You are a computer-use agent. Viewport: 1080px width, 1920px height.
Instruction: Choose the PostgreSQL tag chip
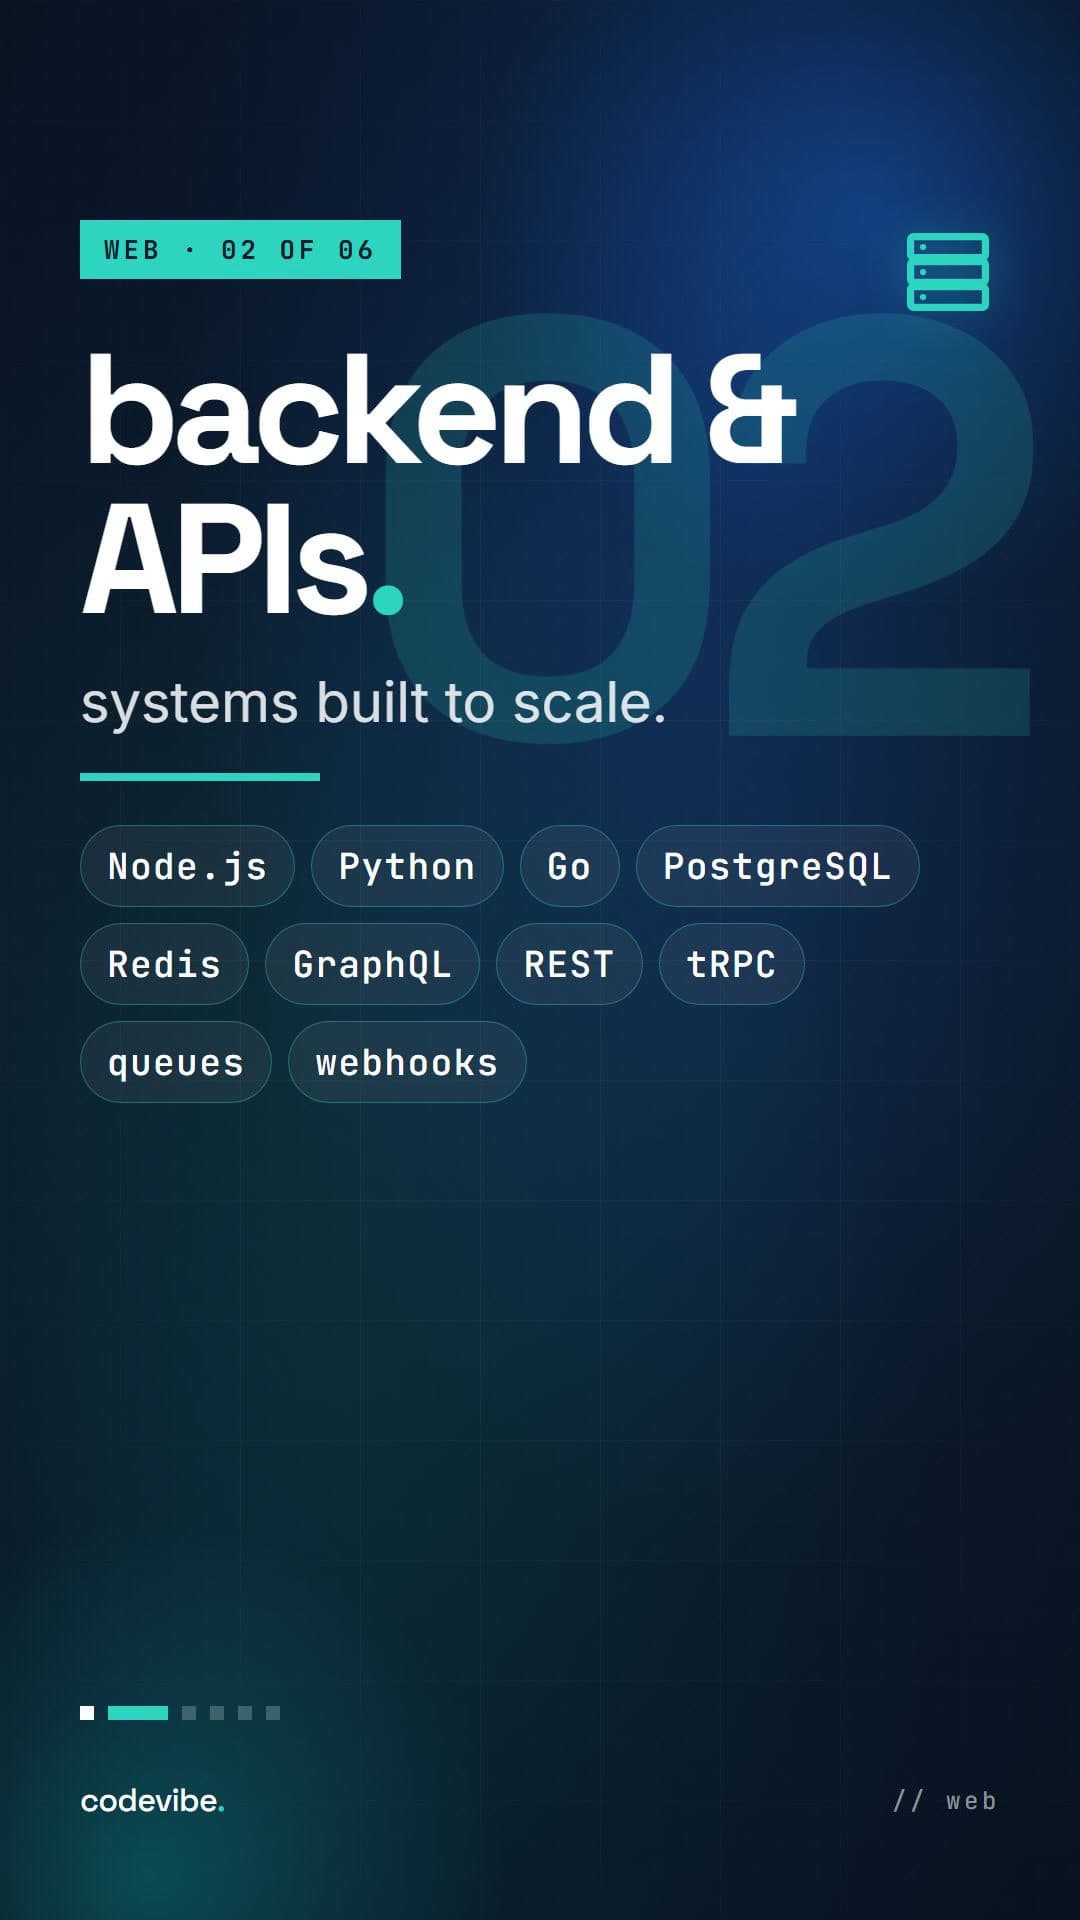coord(778,866)
